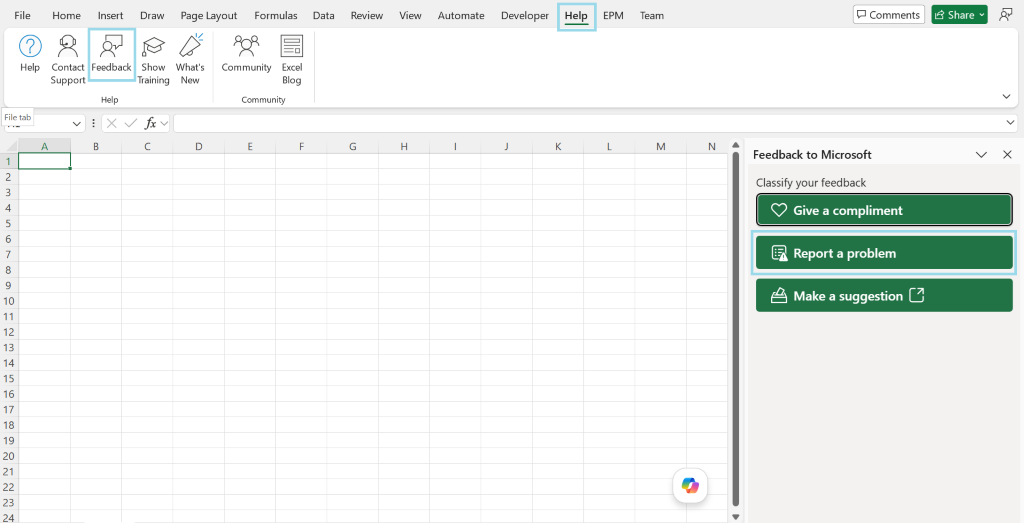This screenshot has width=1024, height=523.
Task: Switch to the Insert tab
Action: coord(110,15)
